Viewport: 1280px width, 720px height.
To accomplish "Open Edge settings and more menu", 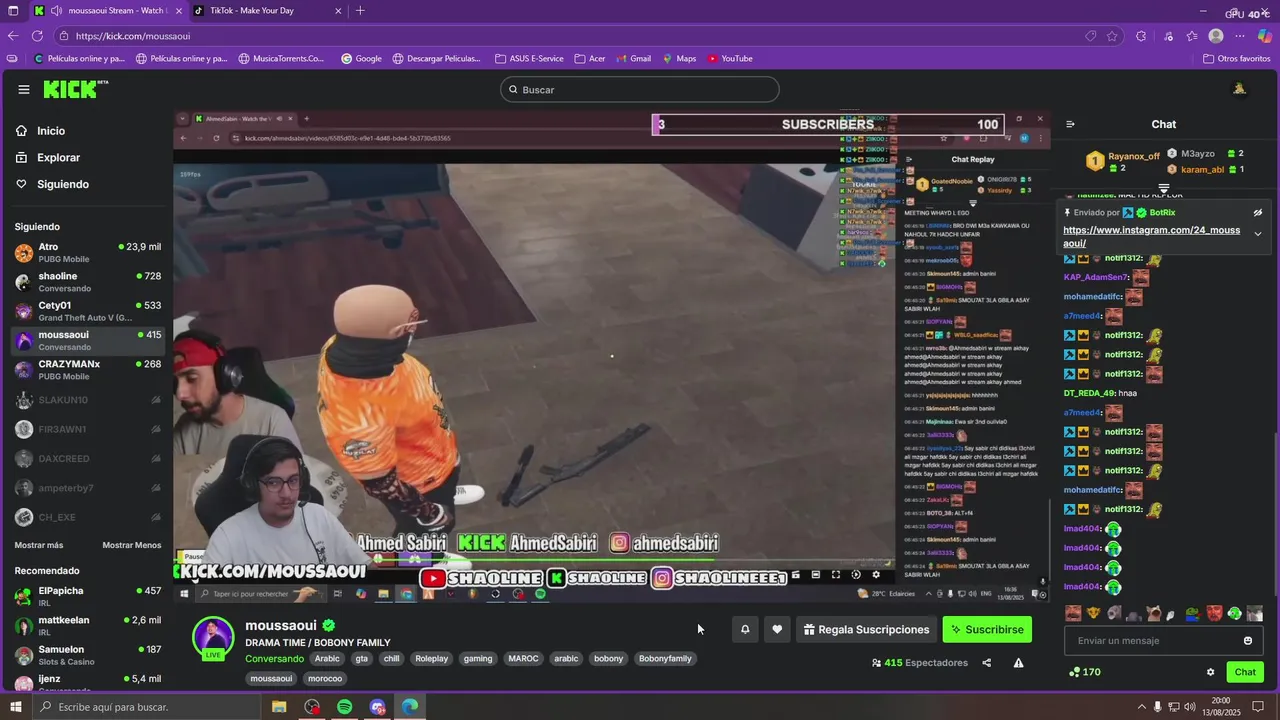I will [x=1240, y=36].
